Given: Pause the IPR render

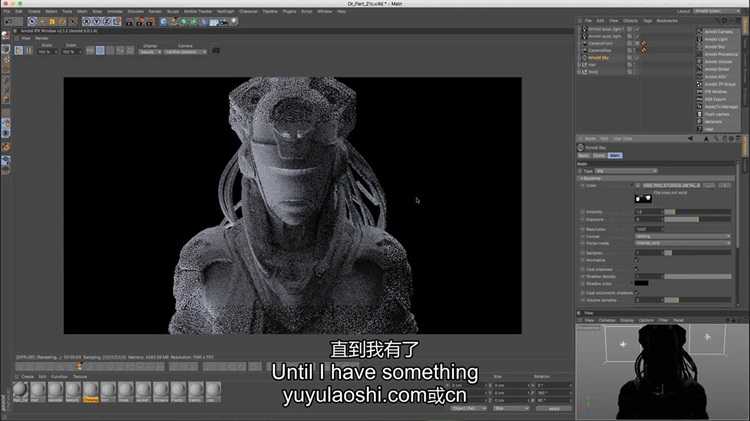Looking at the screenshot, I should coord(29,50).
